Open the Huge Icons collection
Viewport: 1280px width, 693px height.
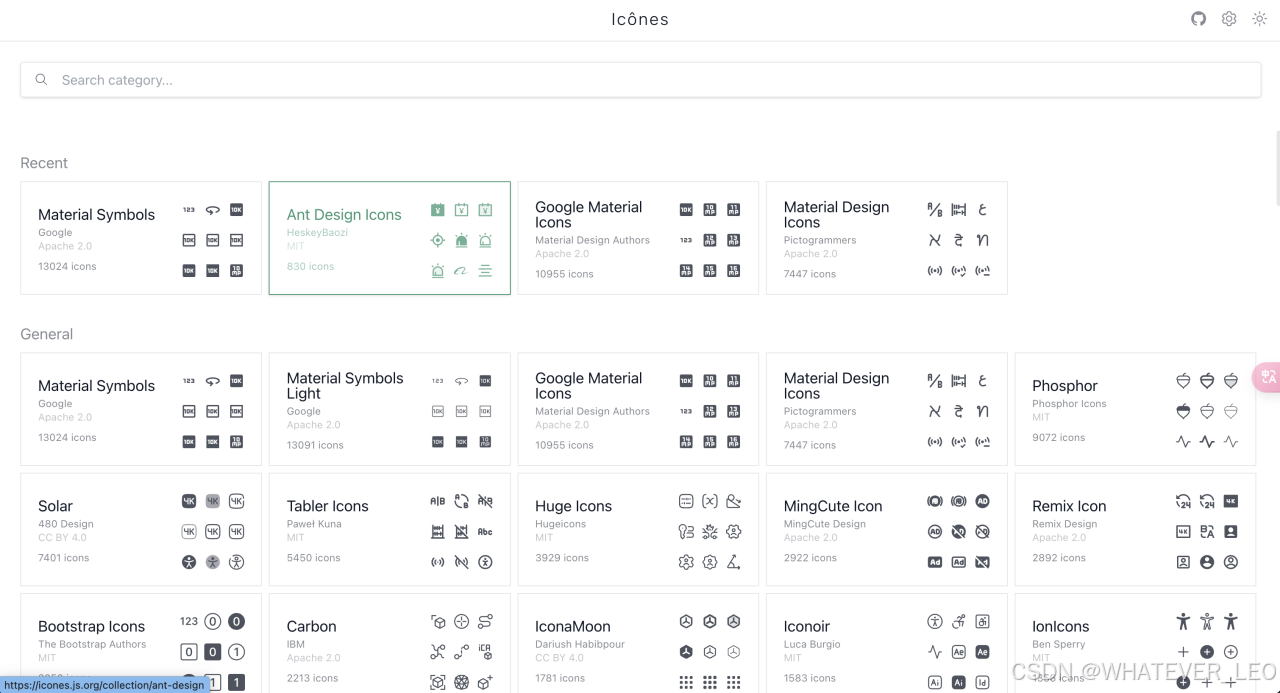coord(638,529)
